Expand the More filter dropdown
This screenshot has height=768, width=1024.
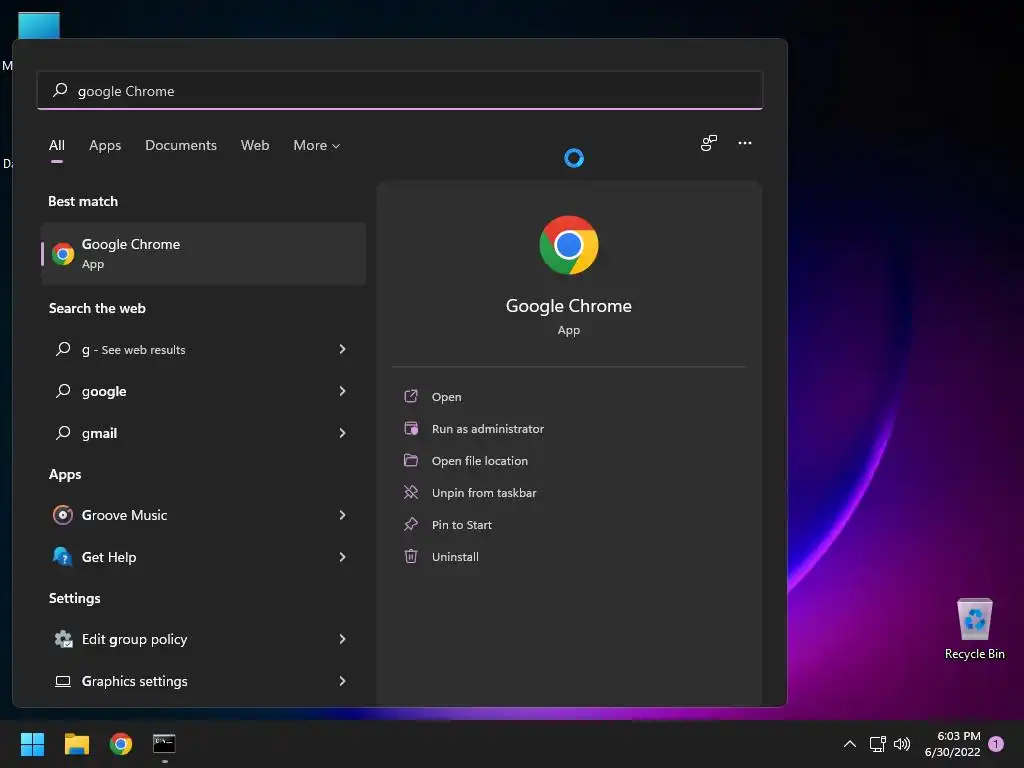(317, 146)
